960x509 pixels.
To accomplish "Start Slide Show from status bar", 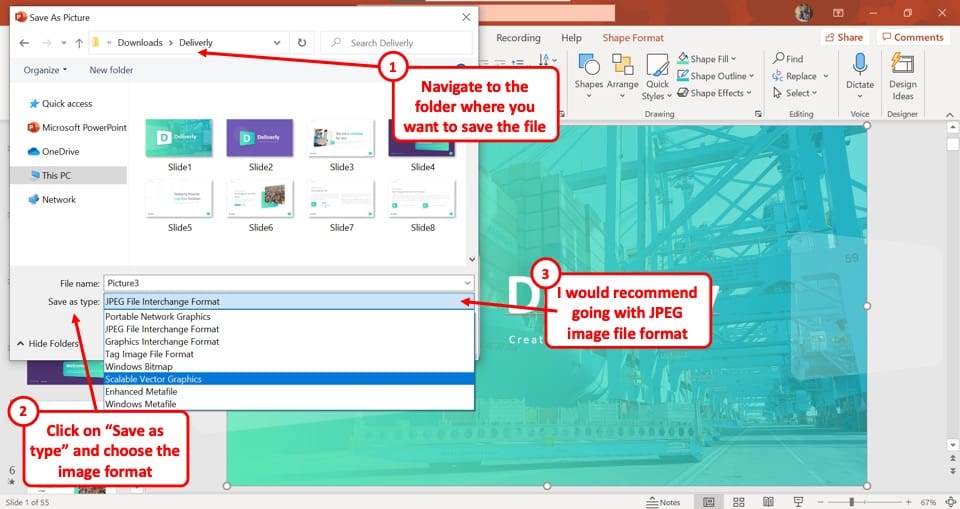I will pyautogui.click(x=798, y=502).
